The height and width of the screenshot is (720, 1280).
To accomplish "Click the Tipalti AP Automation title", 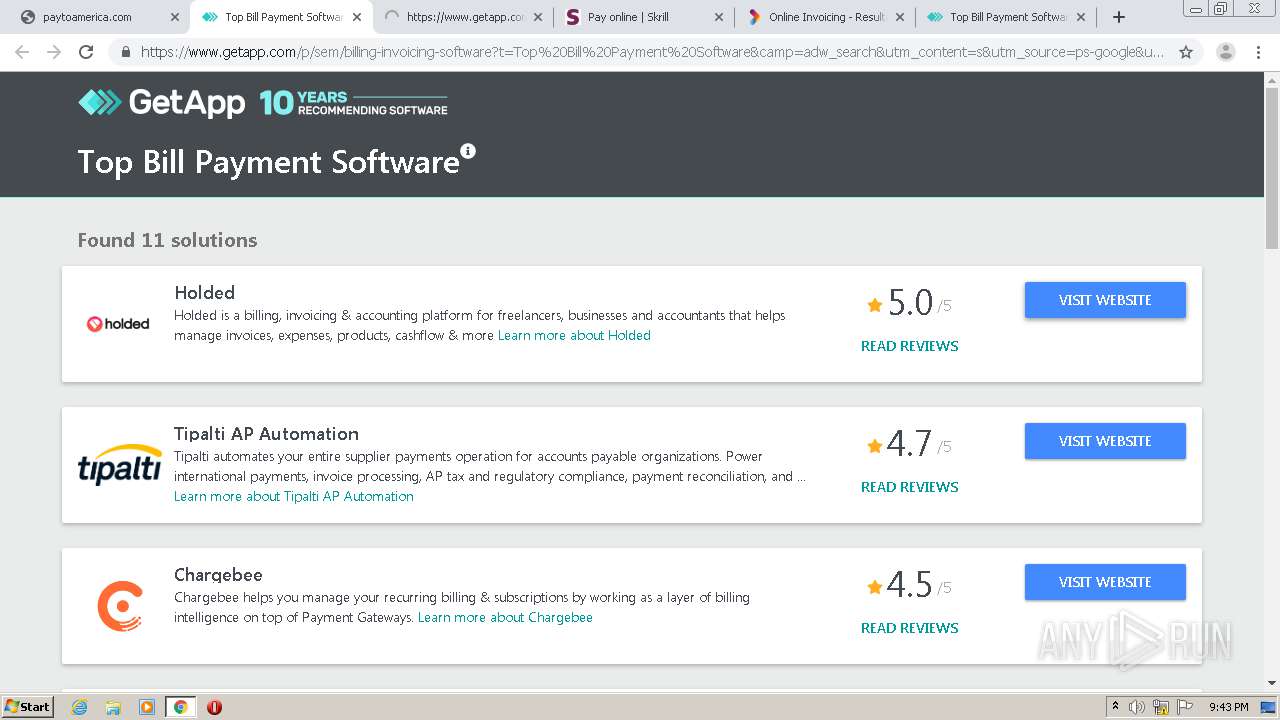I will click(x=266, y=434).
